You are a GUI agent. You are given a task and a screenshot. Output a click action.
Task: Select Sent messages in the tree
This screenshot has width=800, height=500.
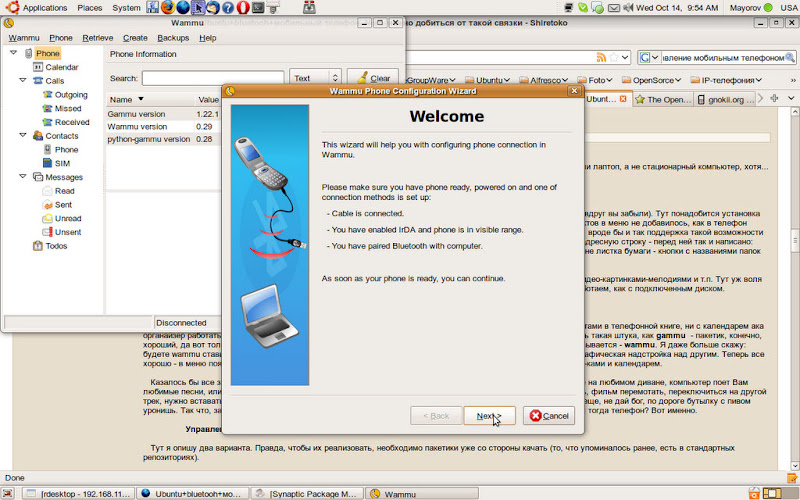63,205
